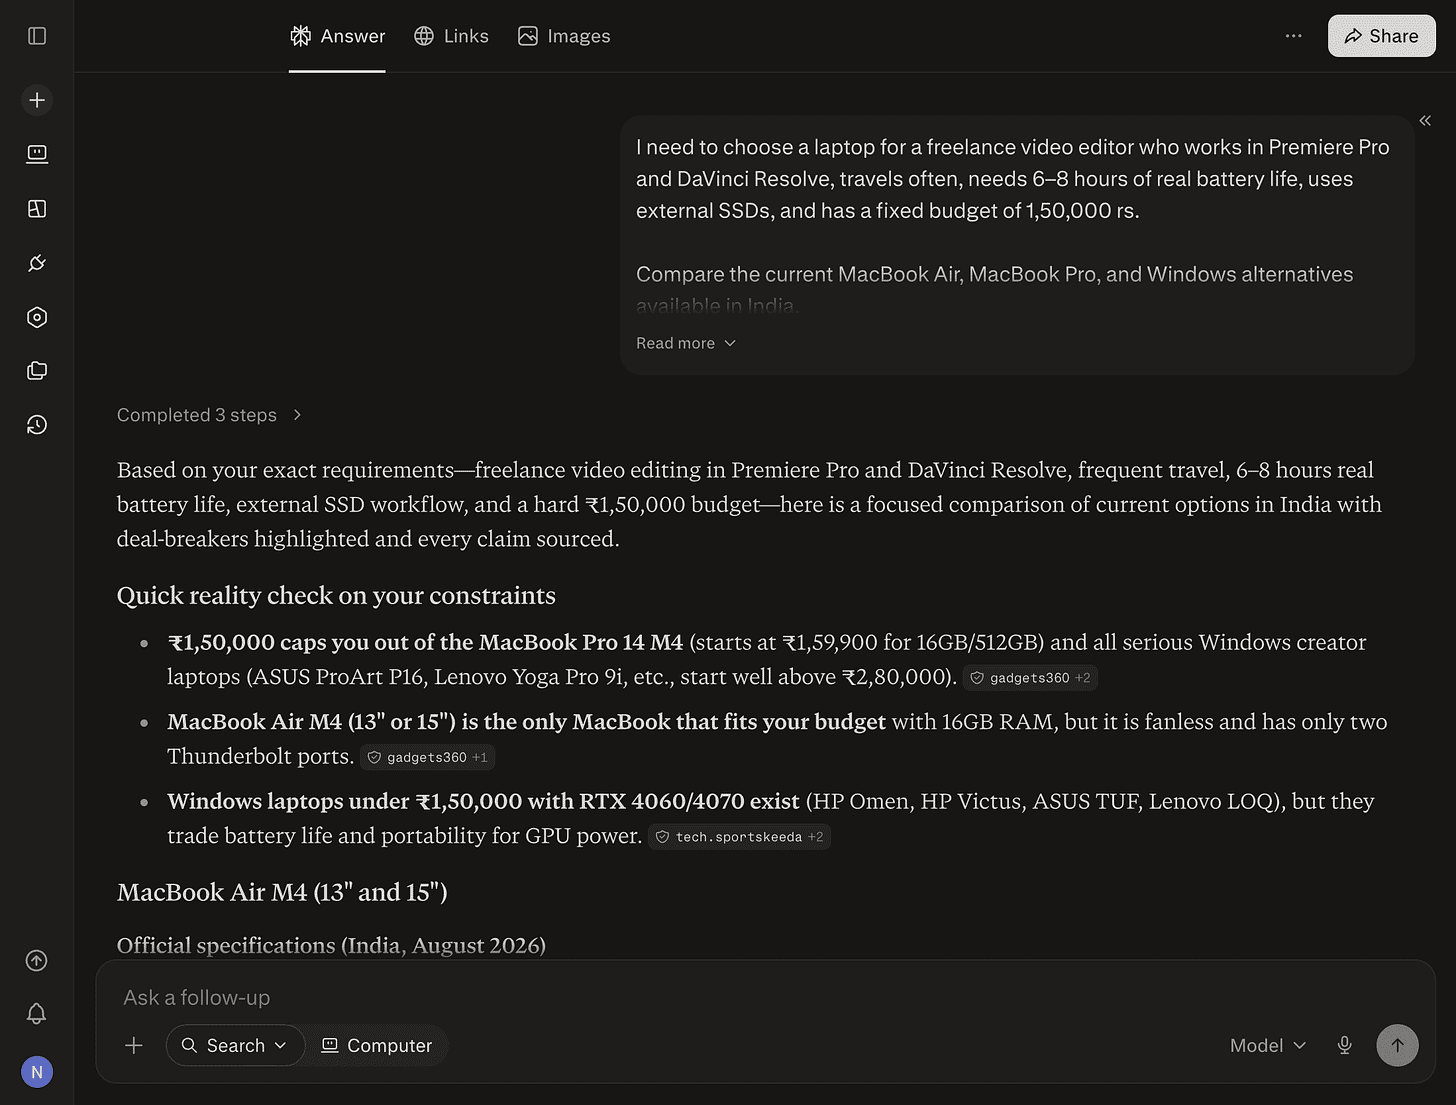
Task: Start a new thread with plus icon
Action: tap(37, 100)
